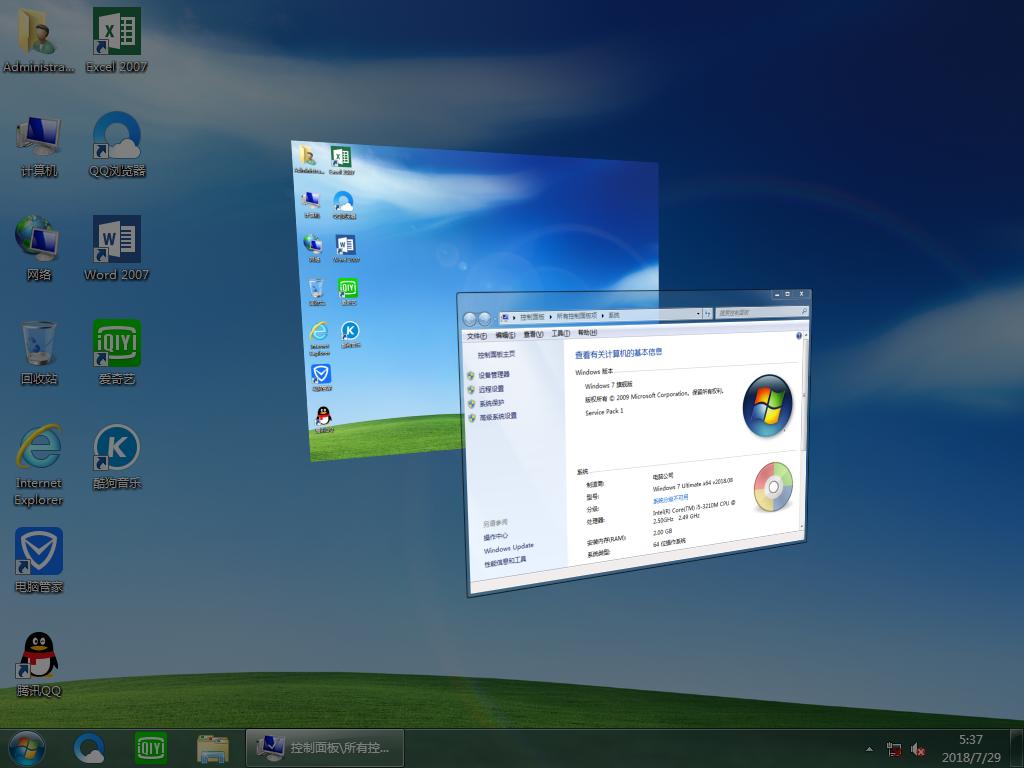Open the Windows Update link
1024x768 pixels.
click(x=508, y=548)
